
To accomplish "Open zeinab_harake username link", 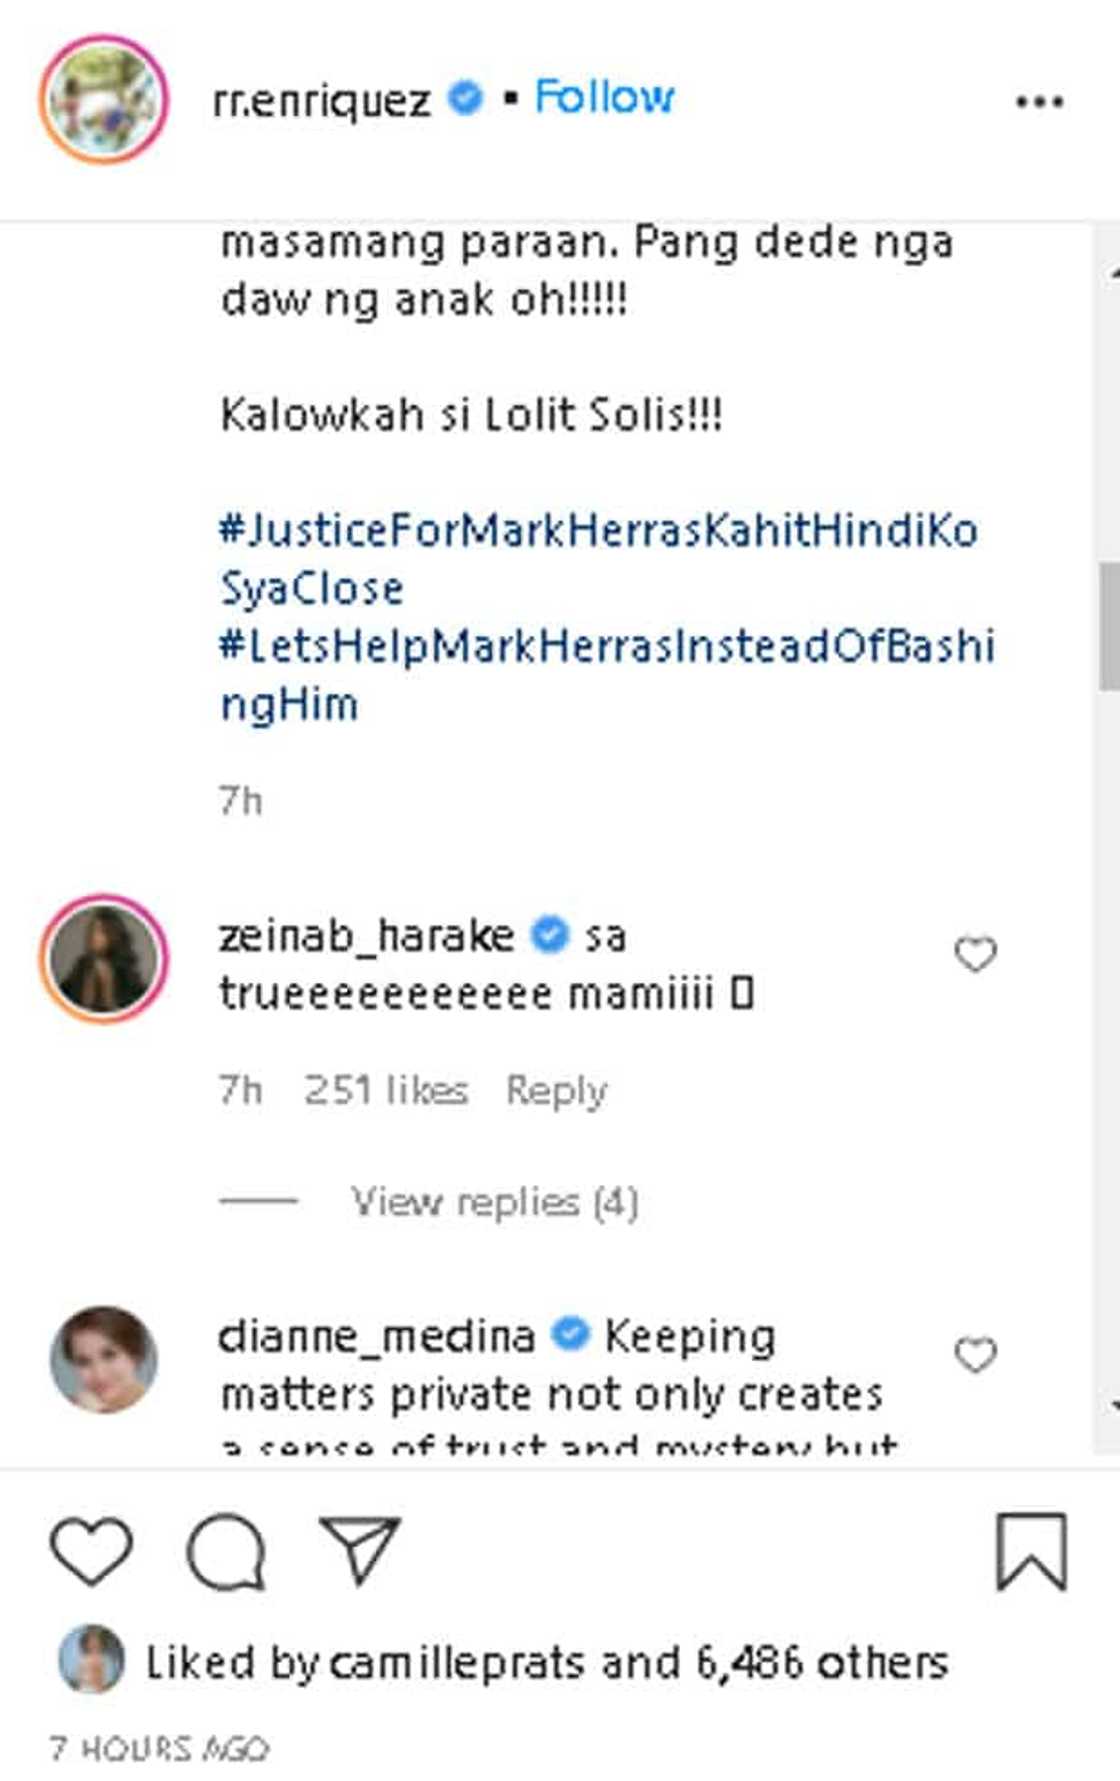I will 366,936.
